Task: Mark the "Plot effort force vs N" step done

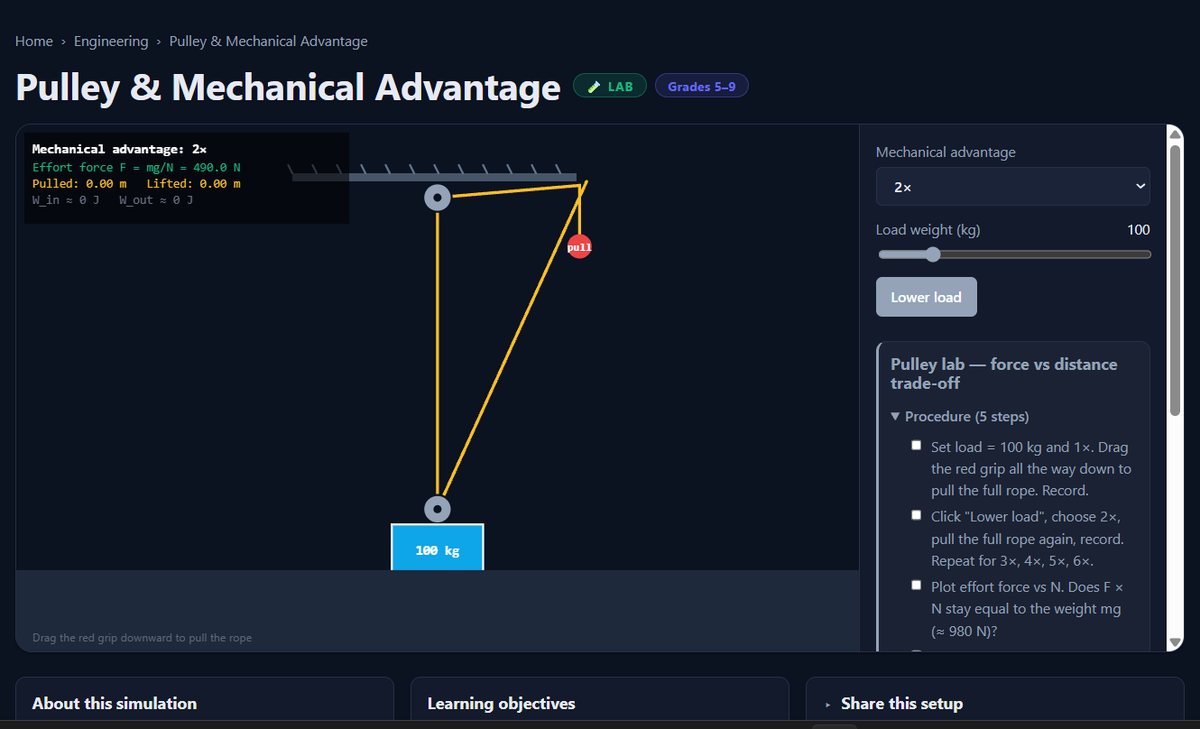Action: click(916, 586)
